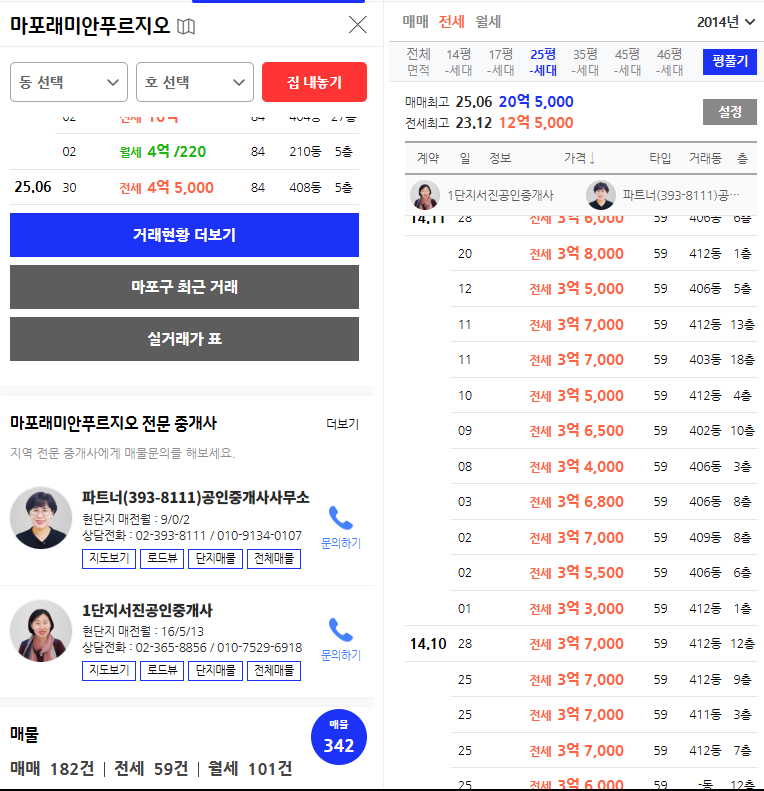This screenshot has height=791, width=764.
Task: Open the 동 선택 dropdown
Action: pos(69,82)
